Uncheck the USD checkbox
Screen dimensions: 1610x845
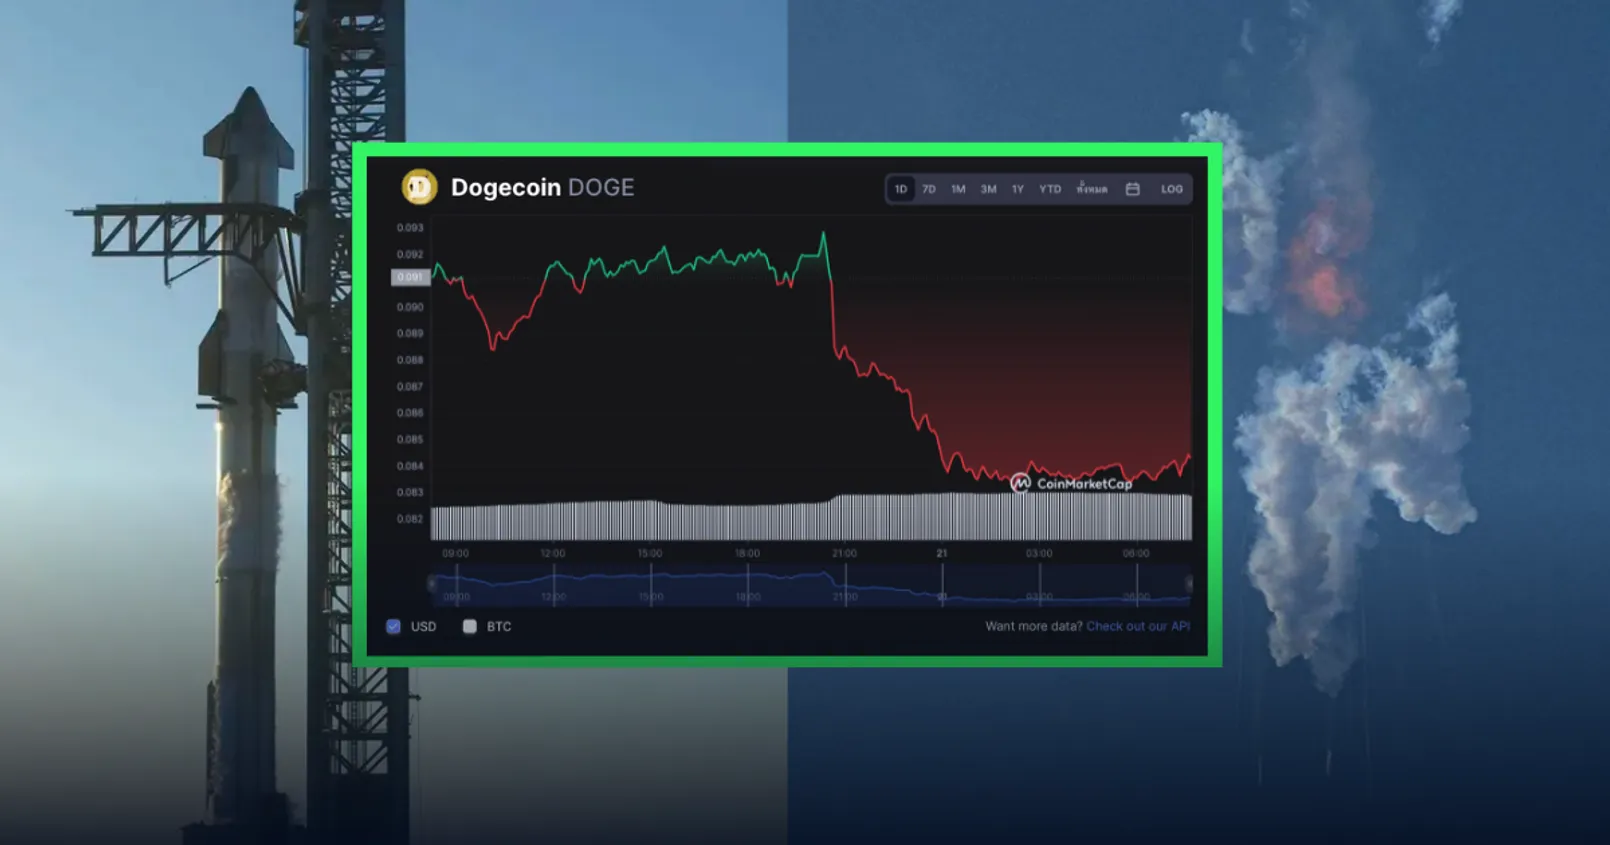[393, 626]
